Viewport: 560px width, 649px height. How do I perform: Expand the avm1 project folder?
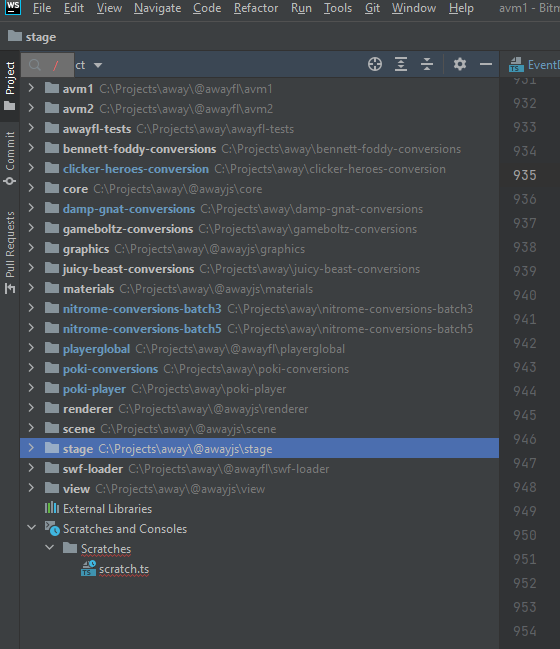31,88
